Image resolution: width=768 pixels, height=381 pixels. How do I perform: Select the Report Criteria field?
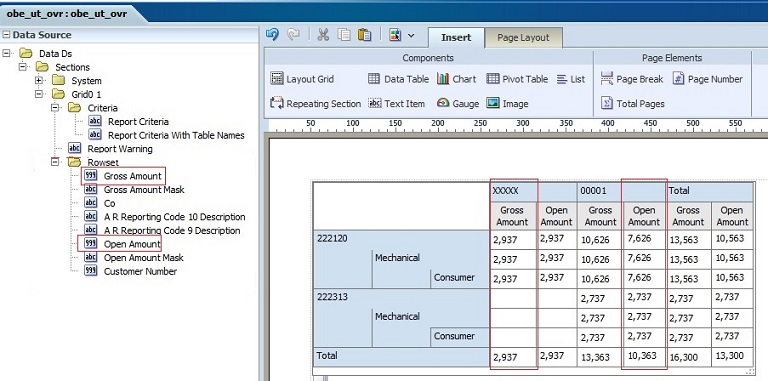128,121
